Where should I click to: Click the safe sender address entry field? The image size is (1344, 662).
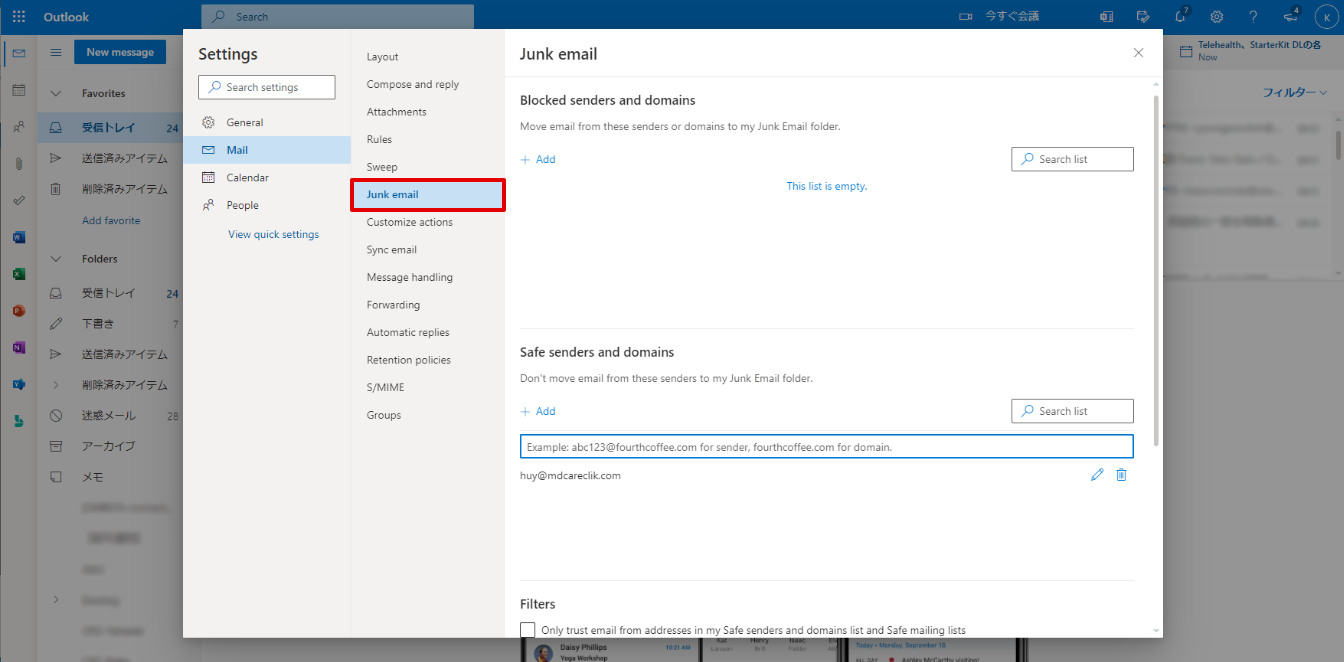click(827, 446)
